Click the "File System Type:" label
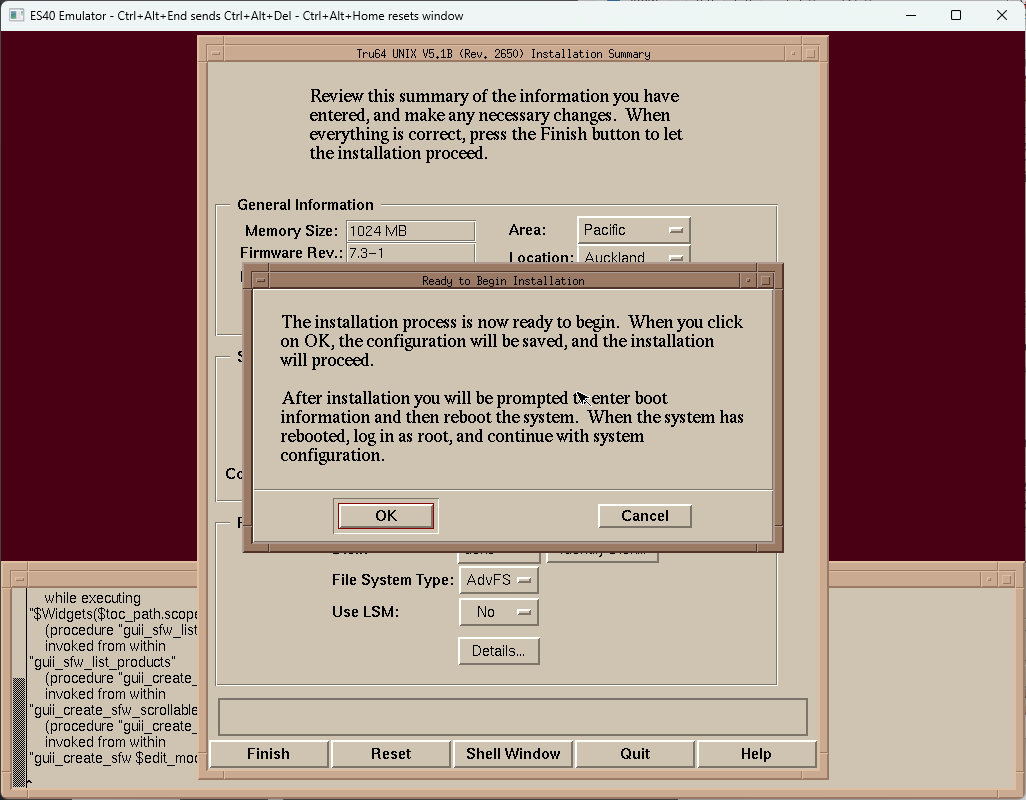Image resolution: width=1026 pixels, height=800 pixels. click(x=393, y=580)
